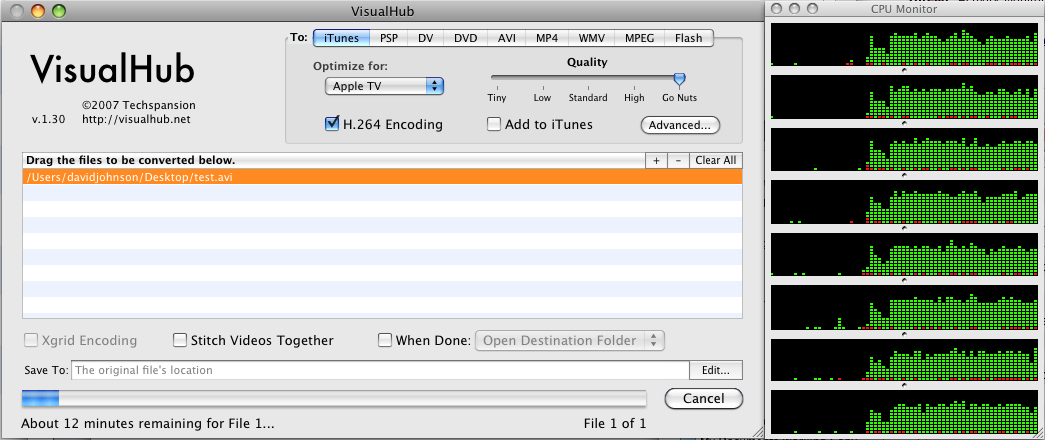
Task: Switch to the PSP tab
Action: (389, 38)
